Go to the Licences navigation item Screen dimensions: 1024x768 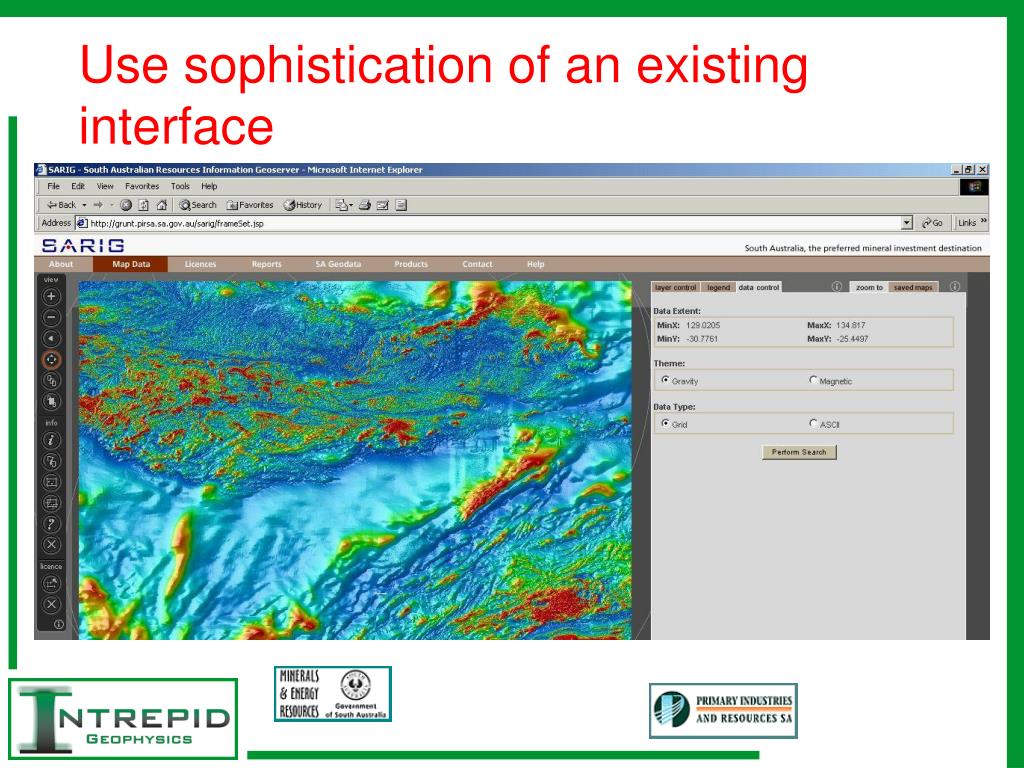coord(200,264)
